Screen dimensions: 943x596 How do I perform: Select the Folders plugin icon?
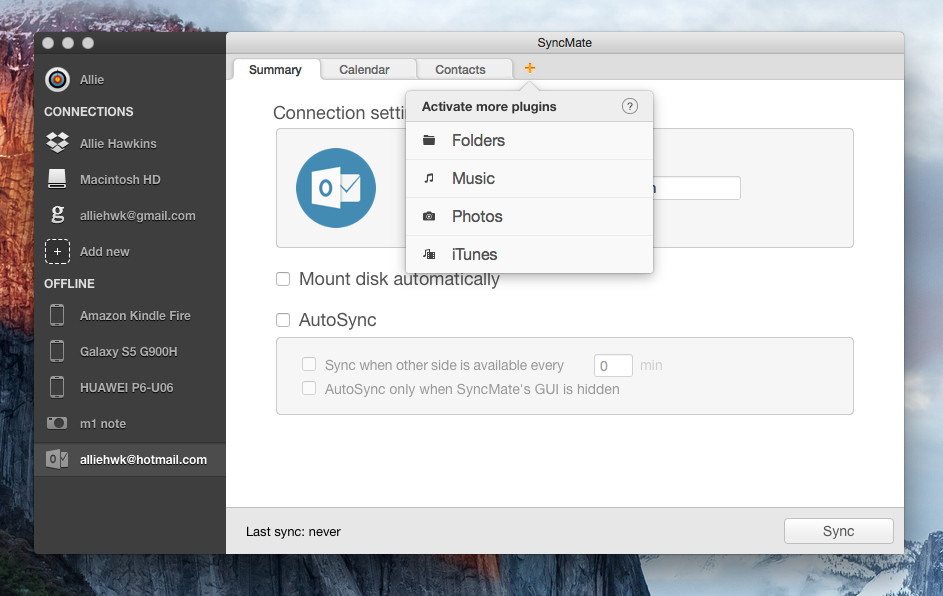pyautogui.click(x=430, y=140)
